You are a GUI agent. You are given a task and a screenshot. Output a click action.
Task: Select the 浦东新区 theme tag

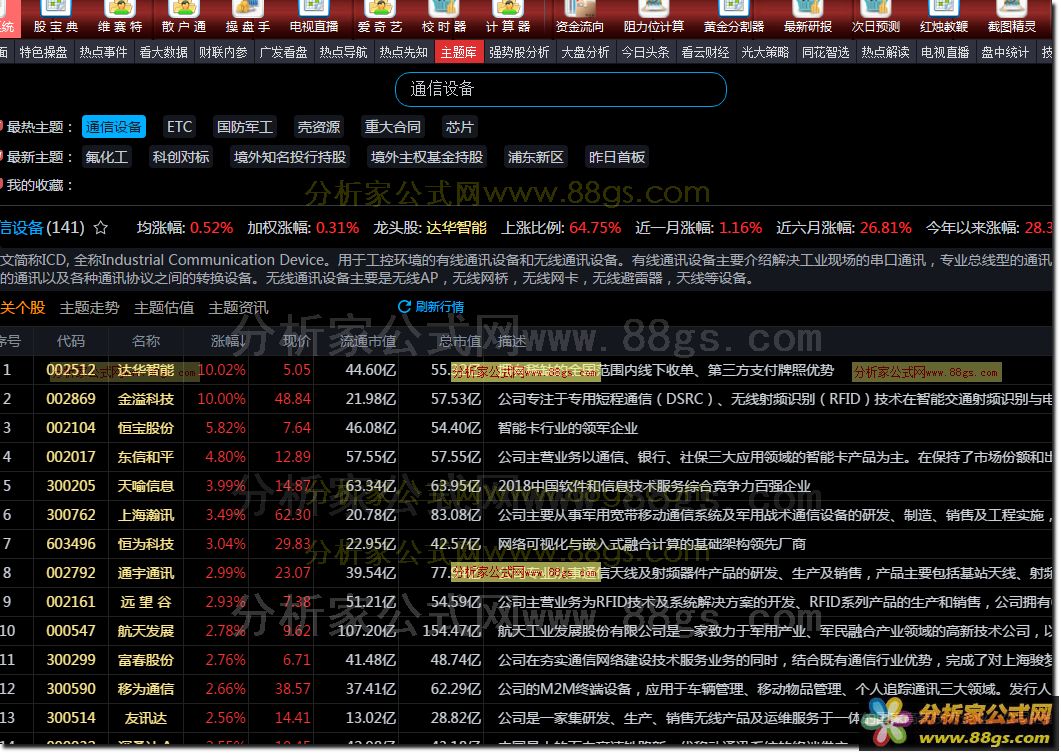coord(535,158)
